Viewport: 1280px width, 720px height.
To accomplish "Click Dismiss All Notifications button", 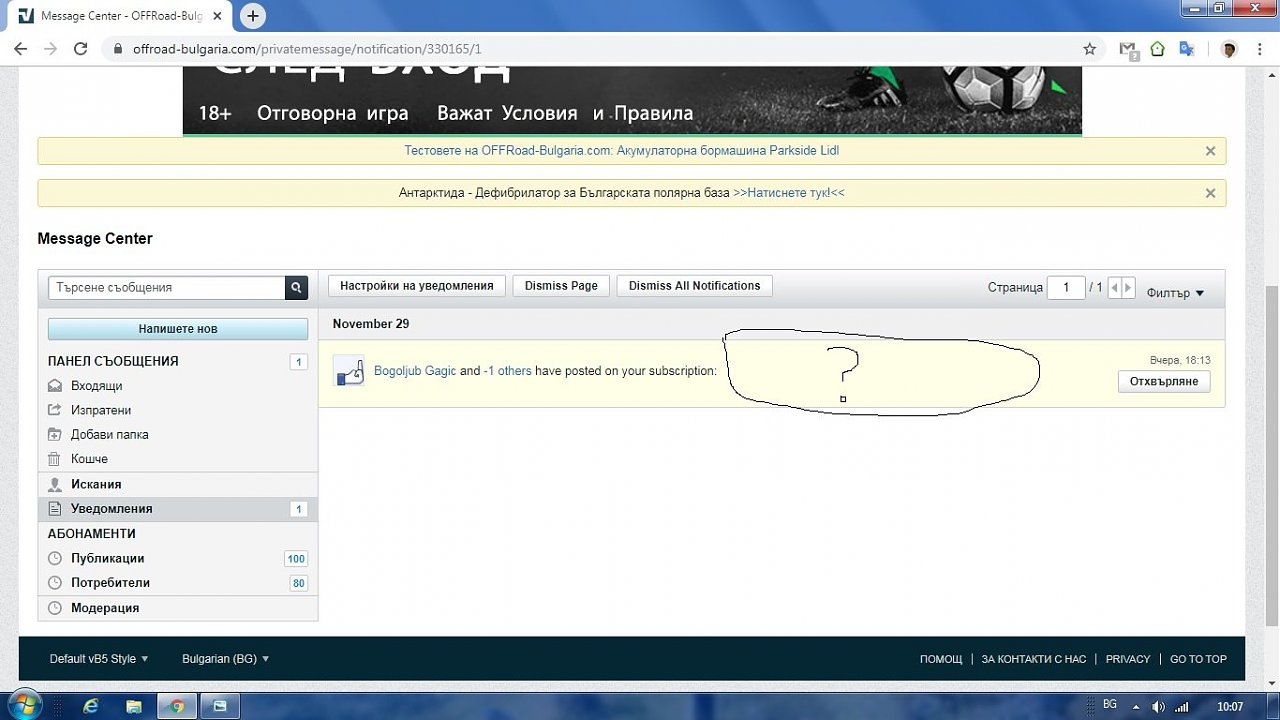I will (695, 286).
